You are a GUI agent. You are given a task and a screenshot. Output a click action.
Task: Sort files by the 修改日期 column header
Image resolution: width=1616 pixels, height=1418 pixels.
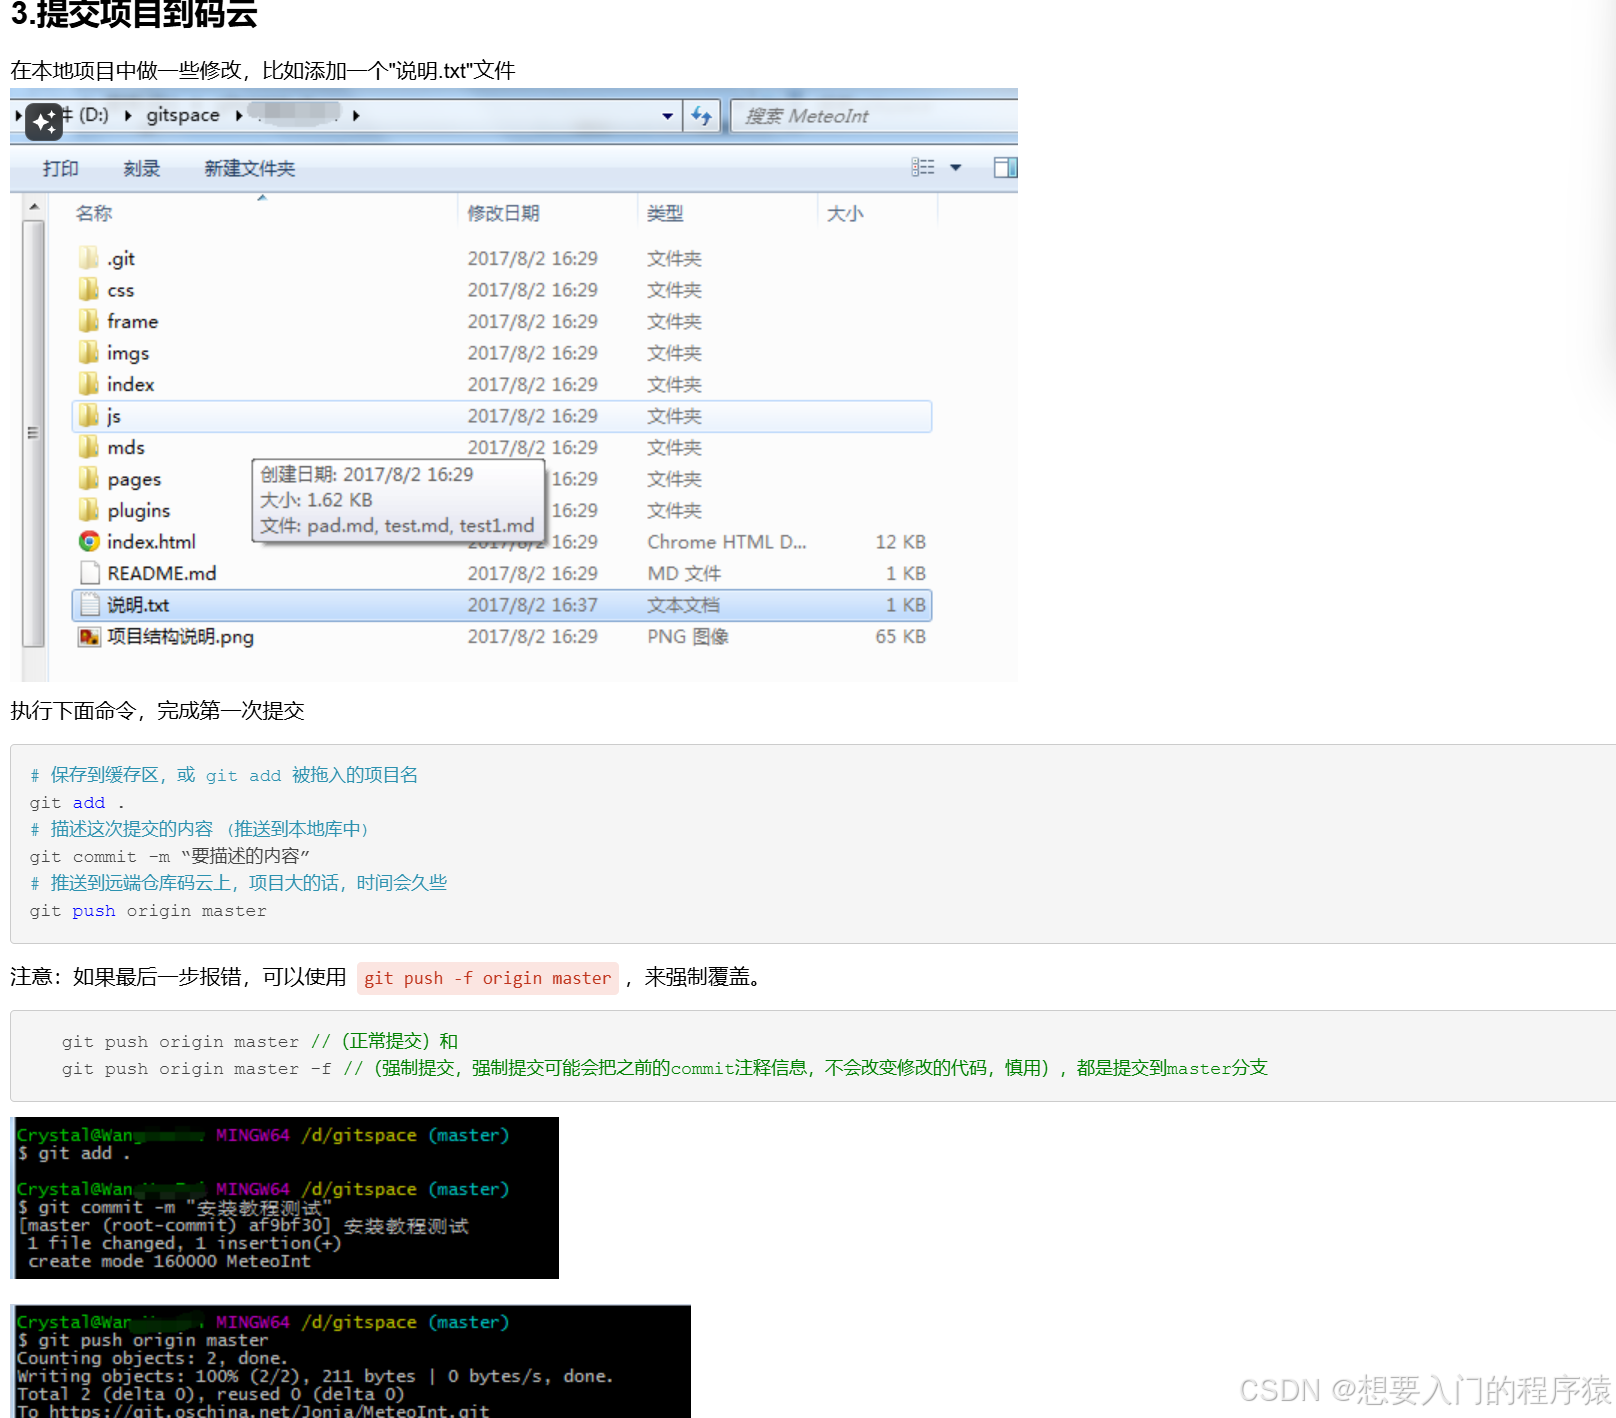[x=503, y=212]
